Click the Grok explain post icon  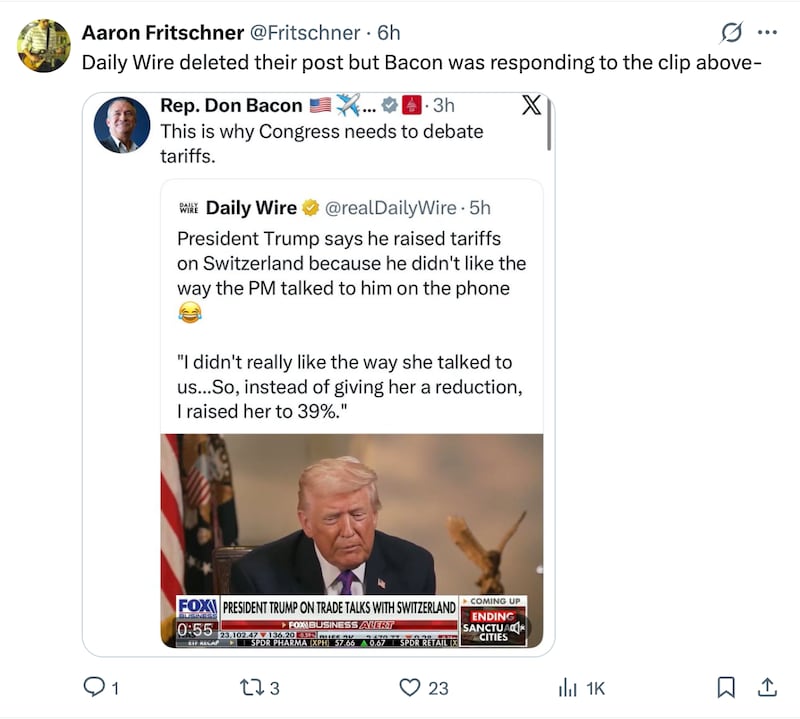pos(731,32)
